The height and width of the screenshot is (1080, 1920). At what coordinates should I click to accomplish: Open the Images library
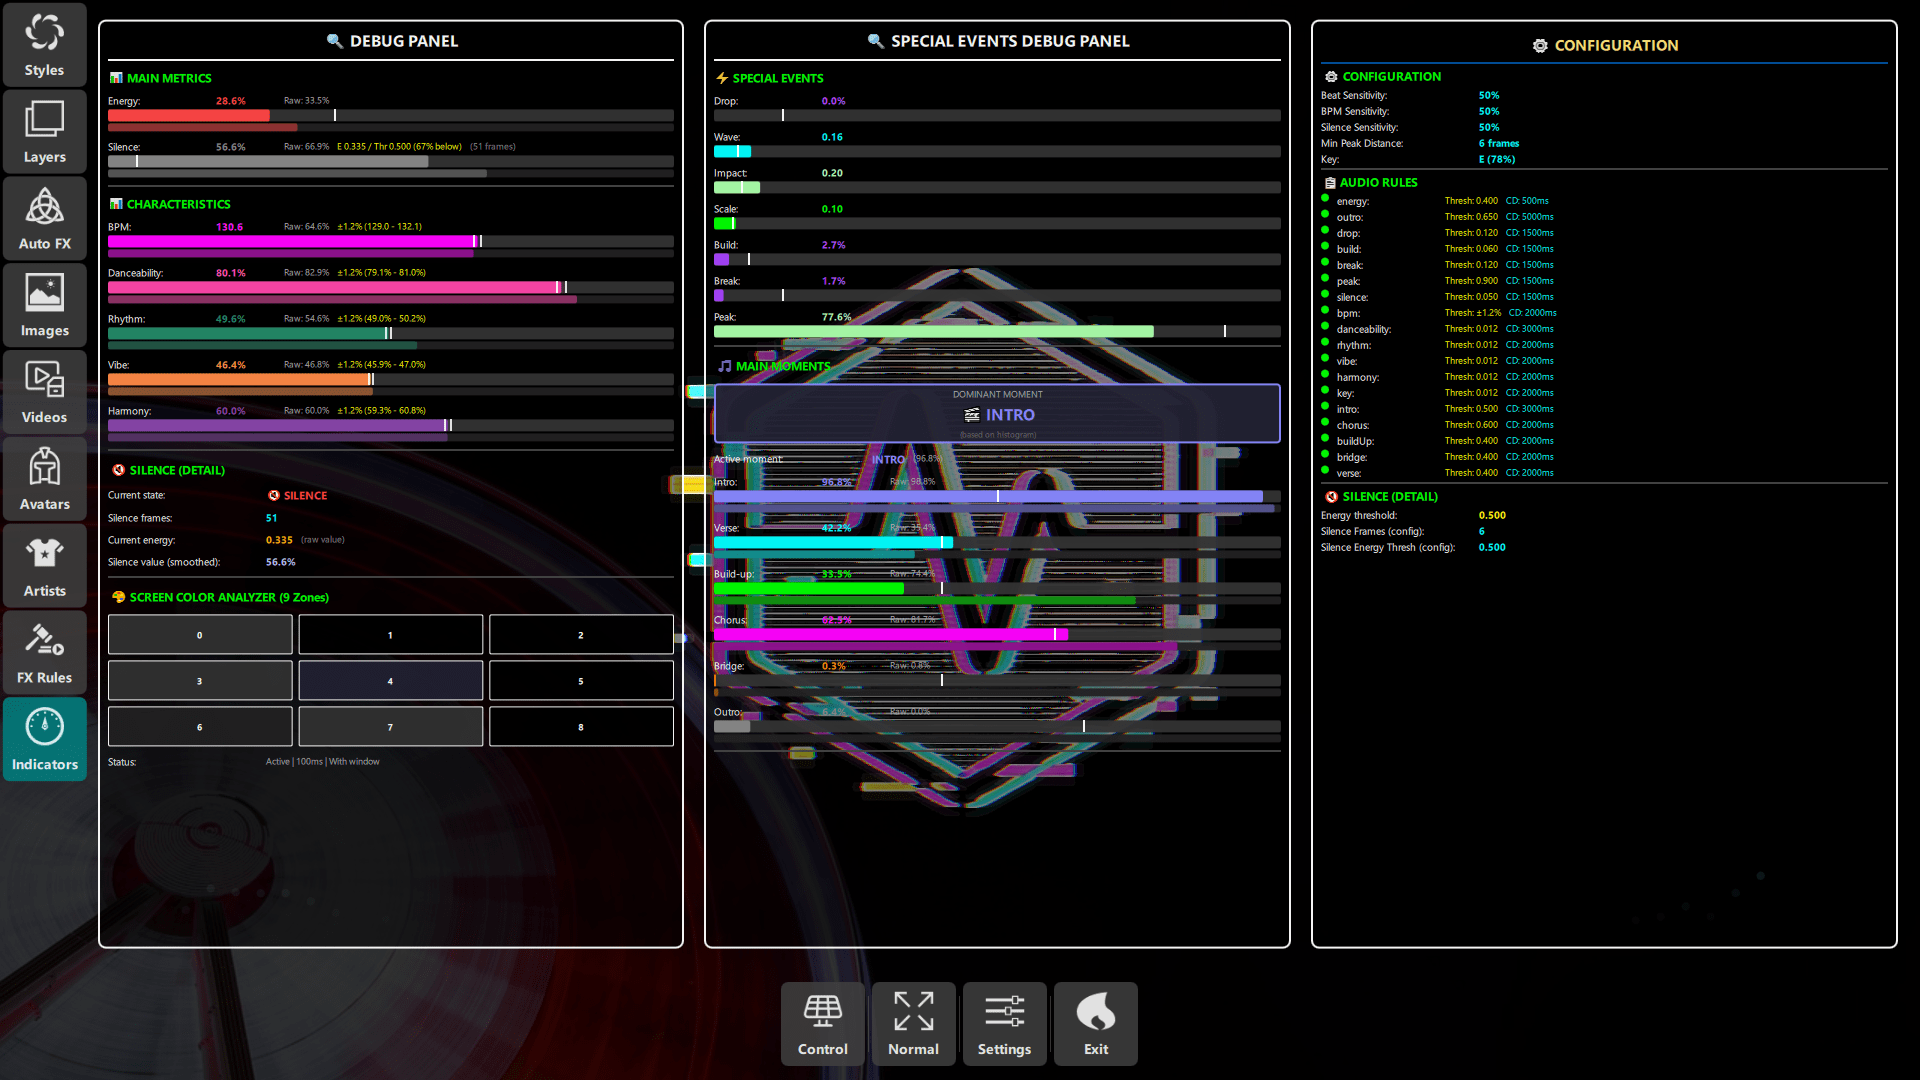point(44,304)
